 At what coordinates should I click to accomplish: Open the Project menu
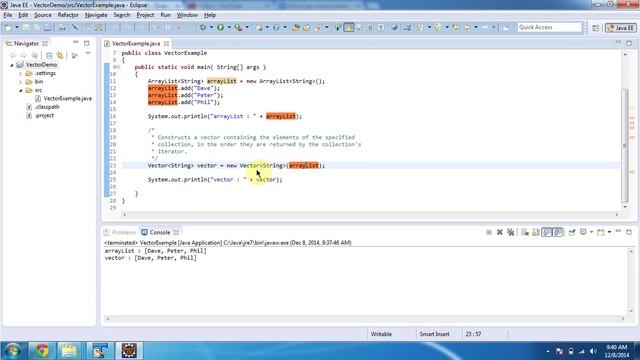[x=145, y=15]
